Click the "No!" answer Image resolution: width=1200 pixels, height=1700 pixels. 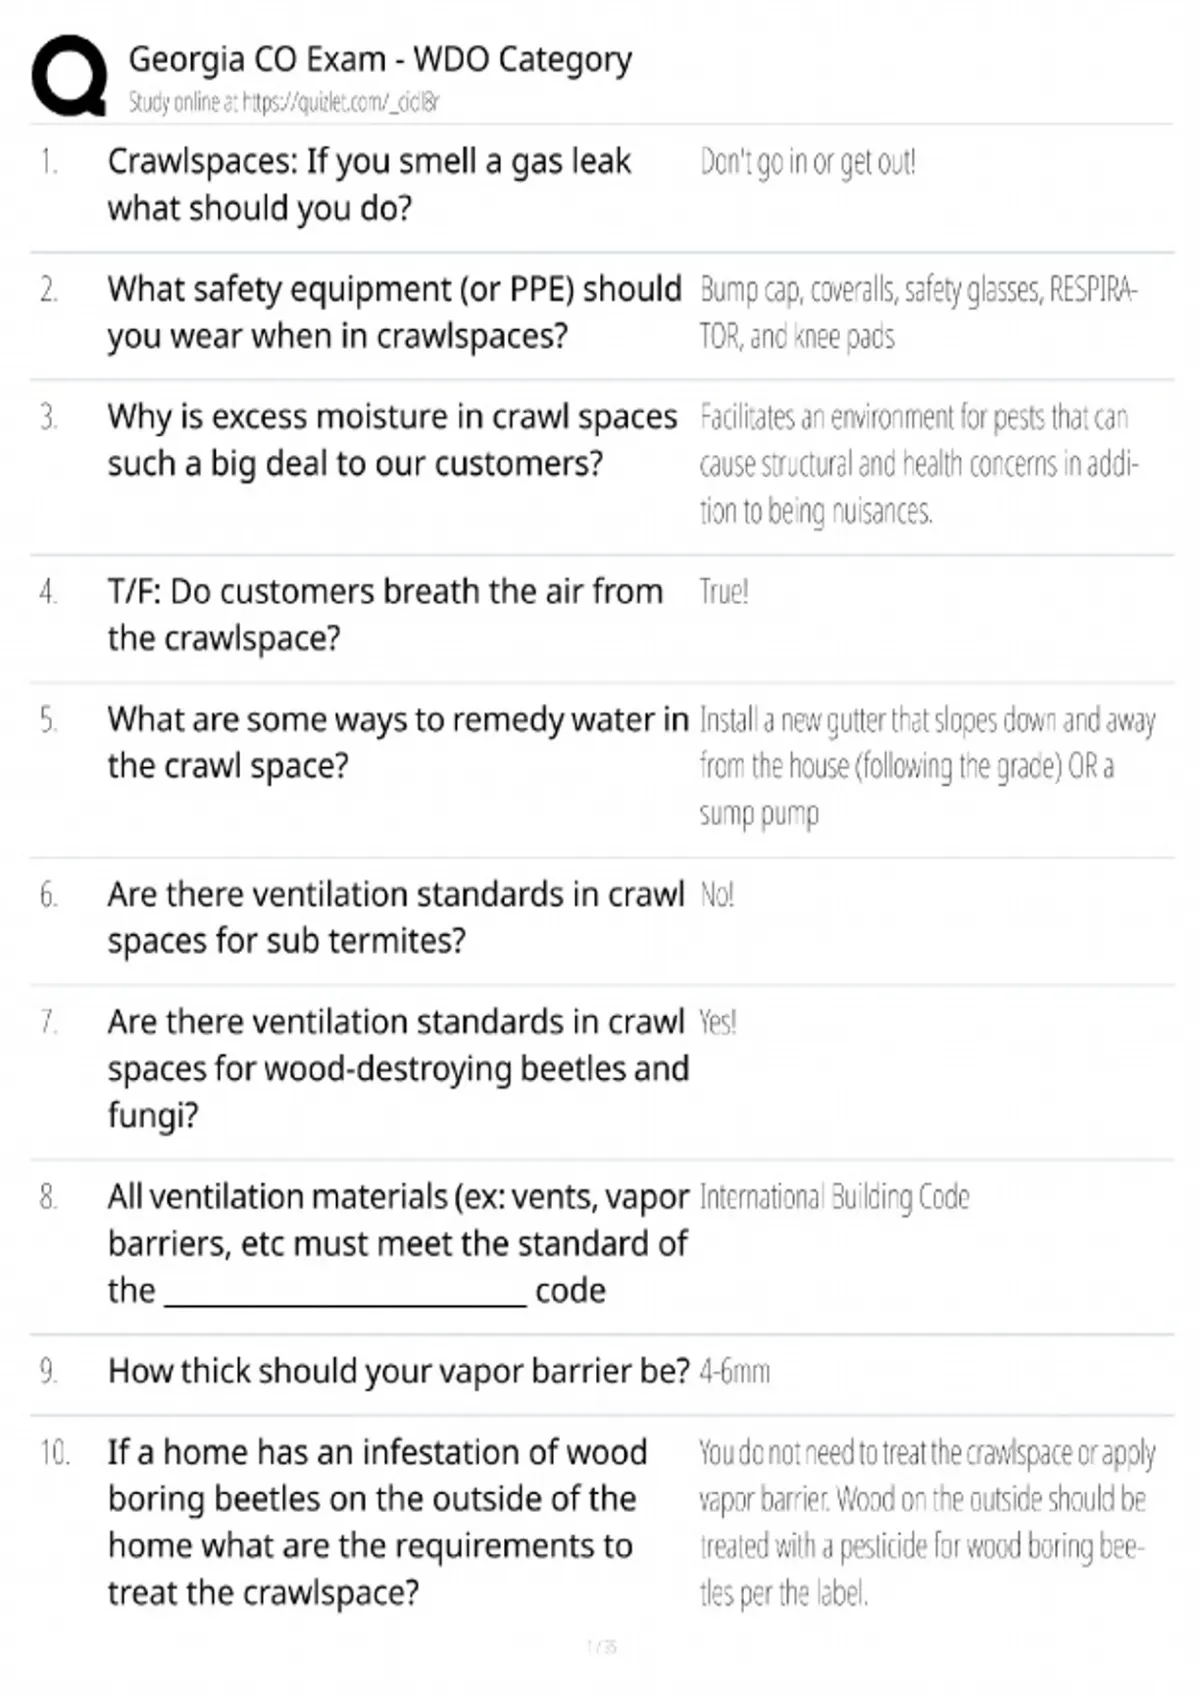pyautogui.click(x=717, y=895)
